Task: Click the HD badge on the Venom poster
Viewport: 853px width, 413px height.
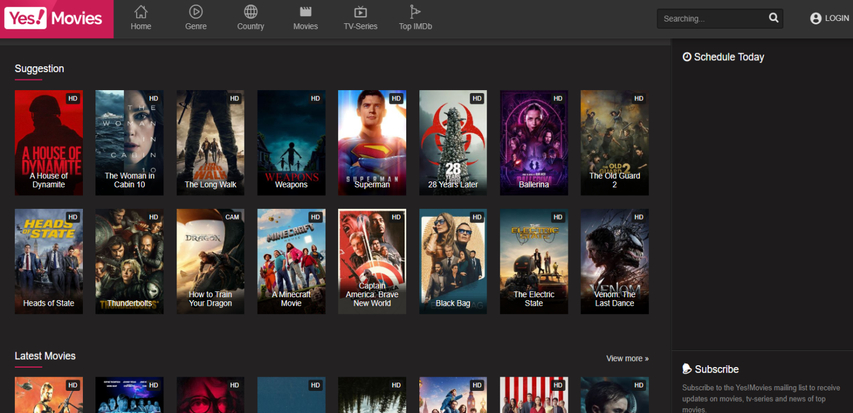Action: [639, 217]
